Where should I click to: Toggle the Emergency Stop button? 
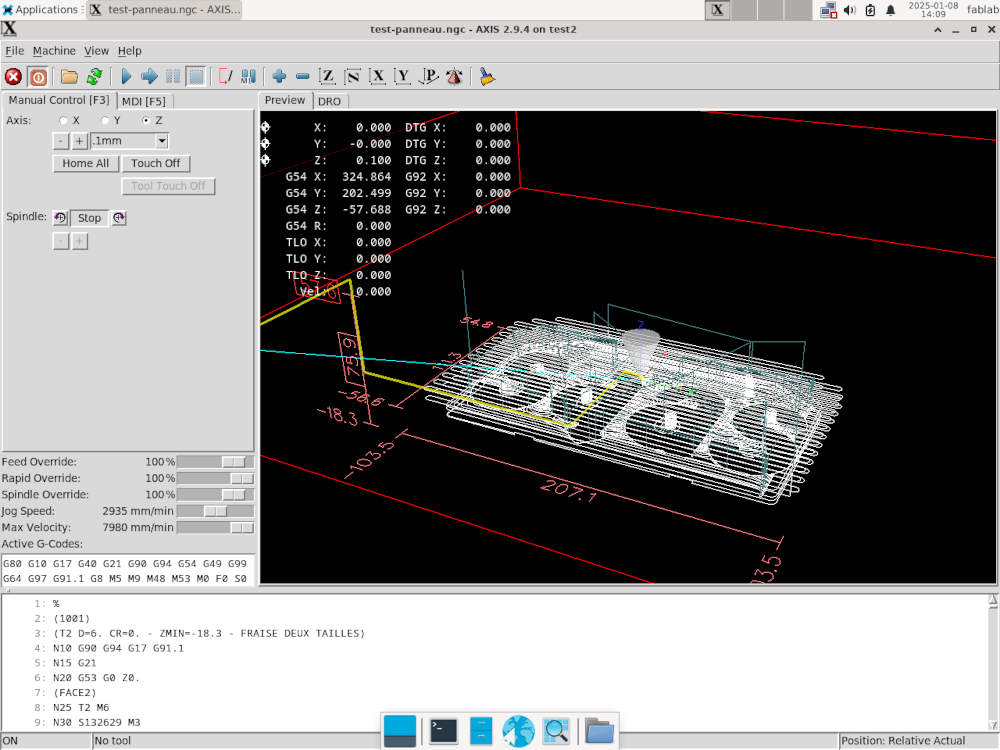click(x=14, y=76)
